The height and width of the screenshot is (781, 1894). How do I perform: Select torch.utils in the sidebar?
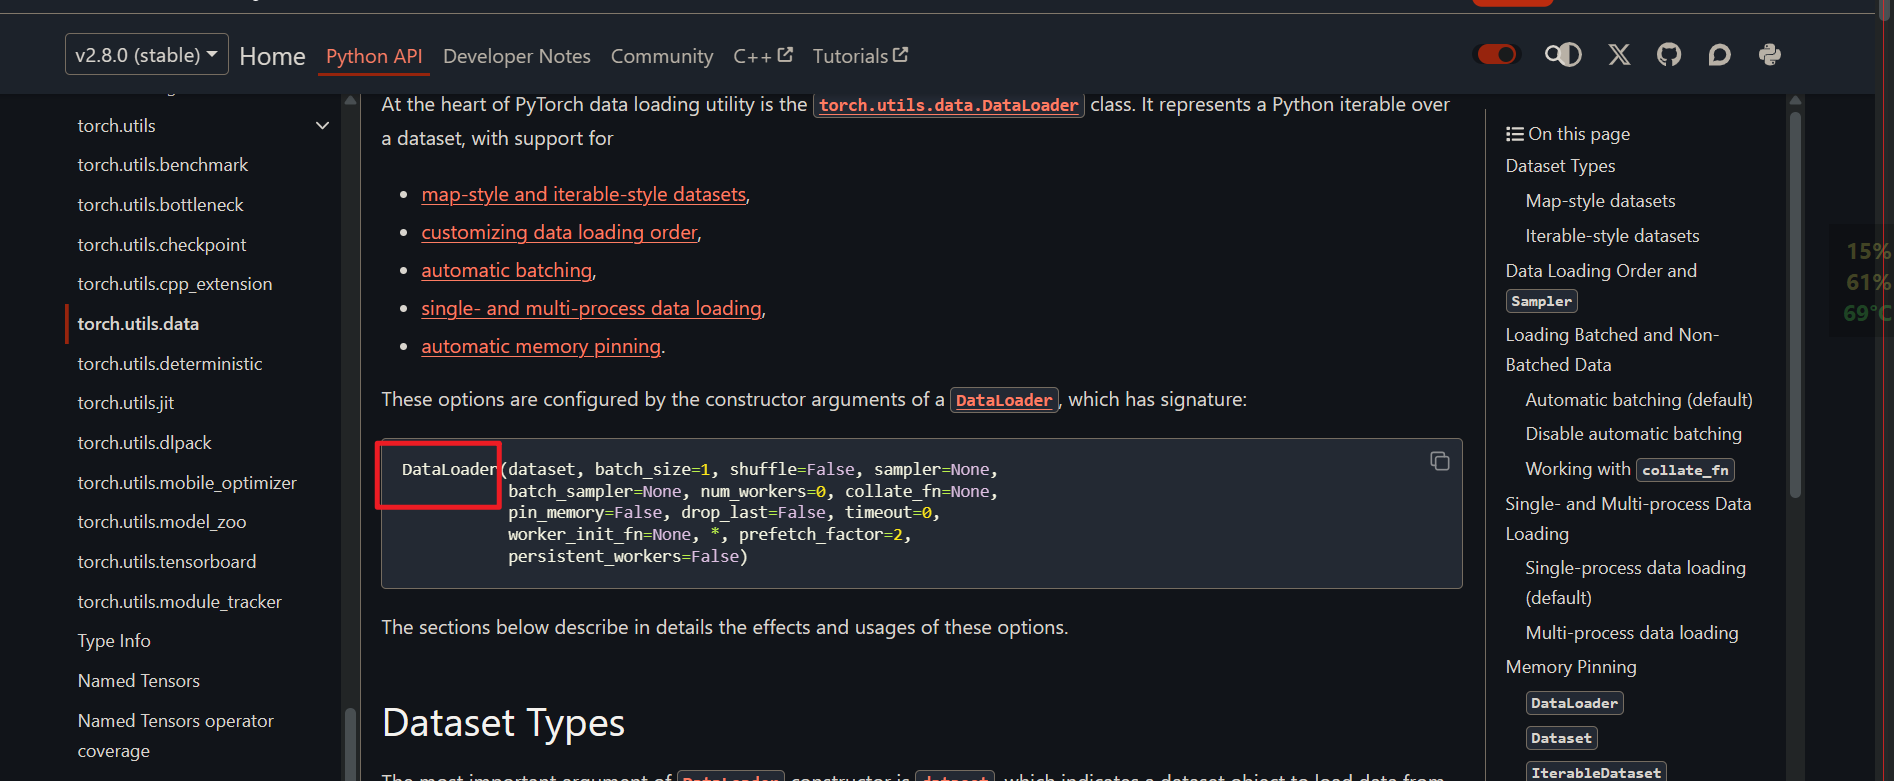(116, 126)
